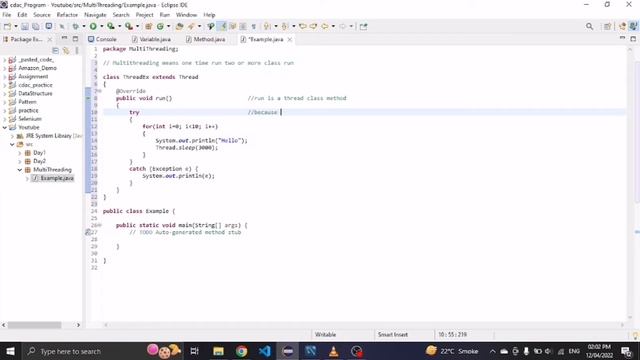The height and width of the screenshot is (360, 640).
Task: Click the Open Perspective icon
Action: [607, 27]
